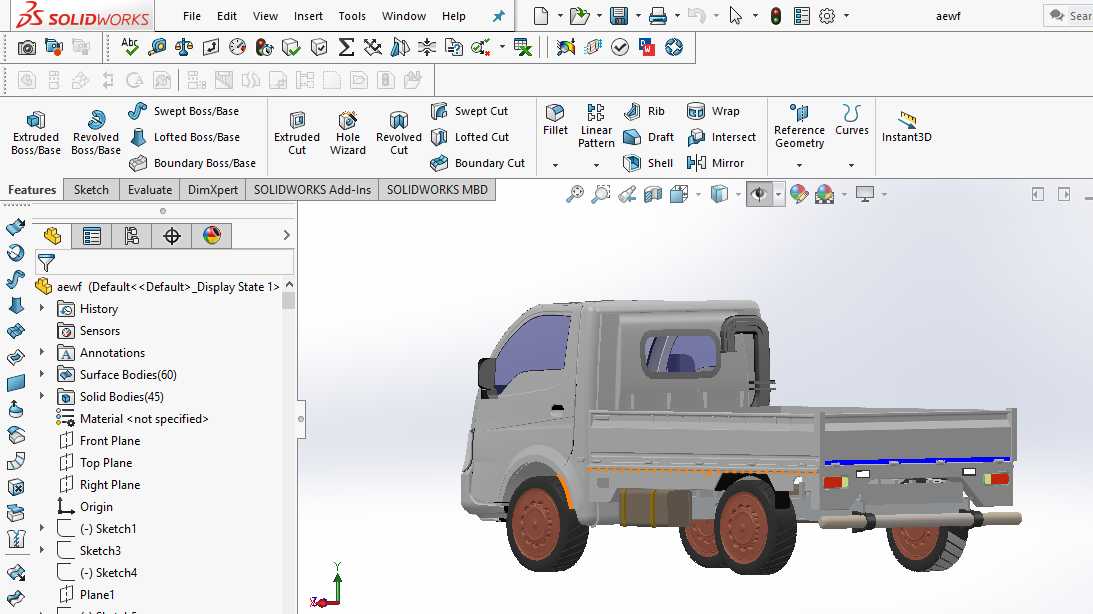This screenshot has height=614, width=1093.
Task: Select the Extruded Cut tool
Action: [x=297, y=132]
